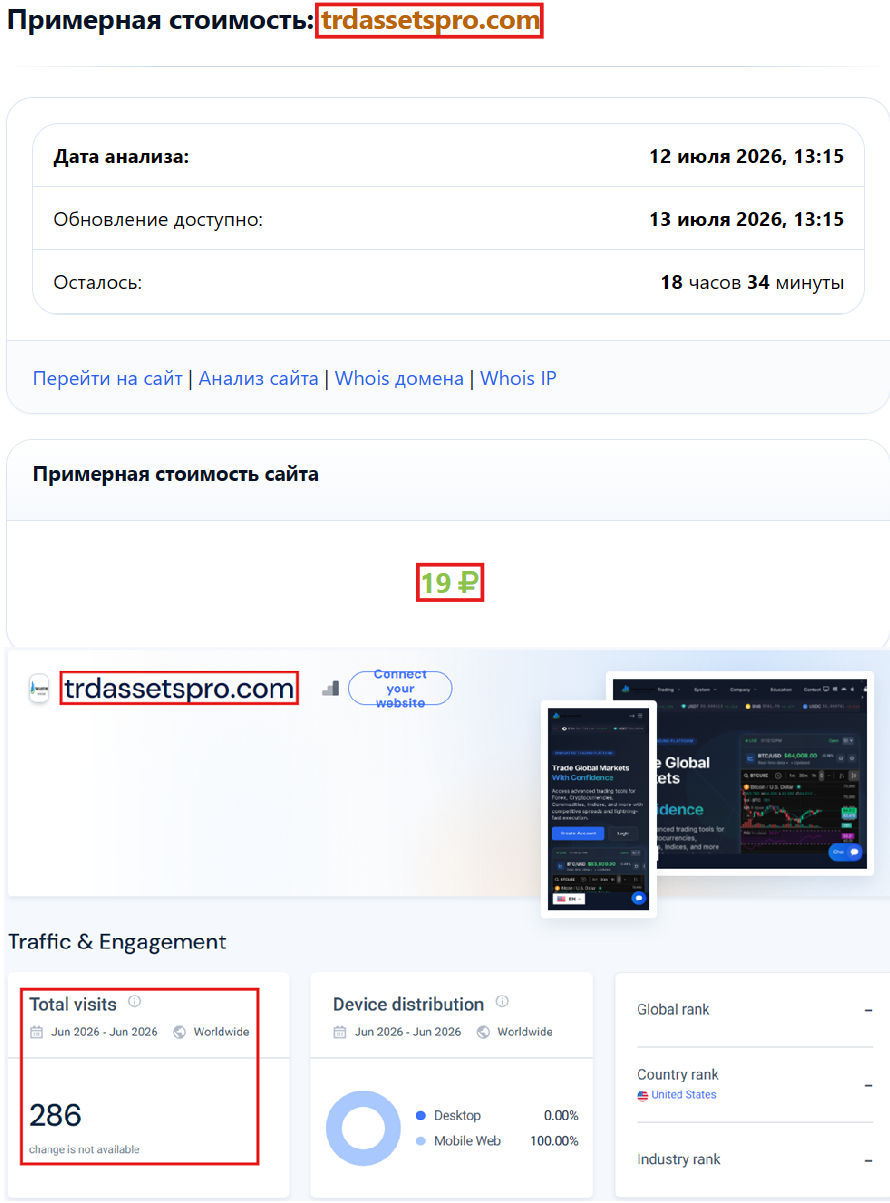Click the chat bubble in mobile preview

pyautogui.click(x=639, y=898)
